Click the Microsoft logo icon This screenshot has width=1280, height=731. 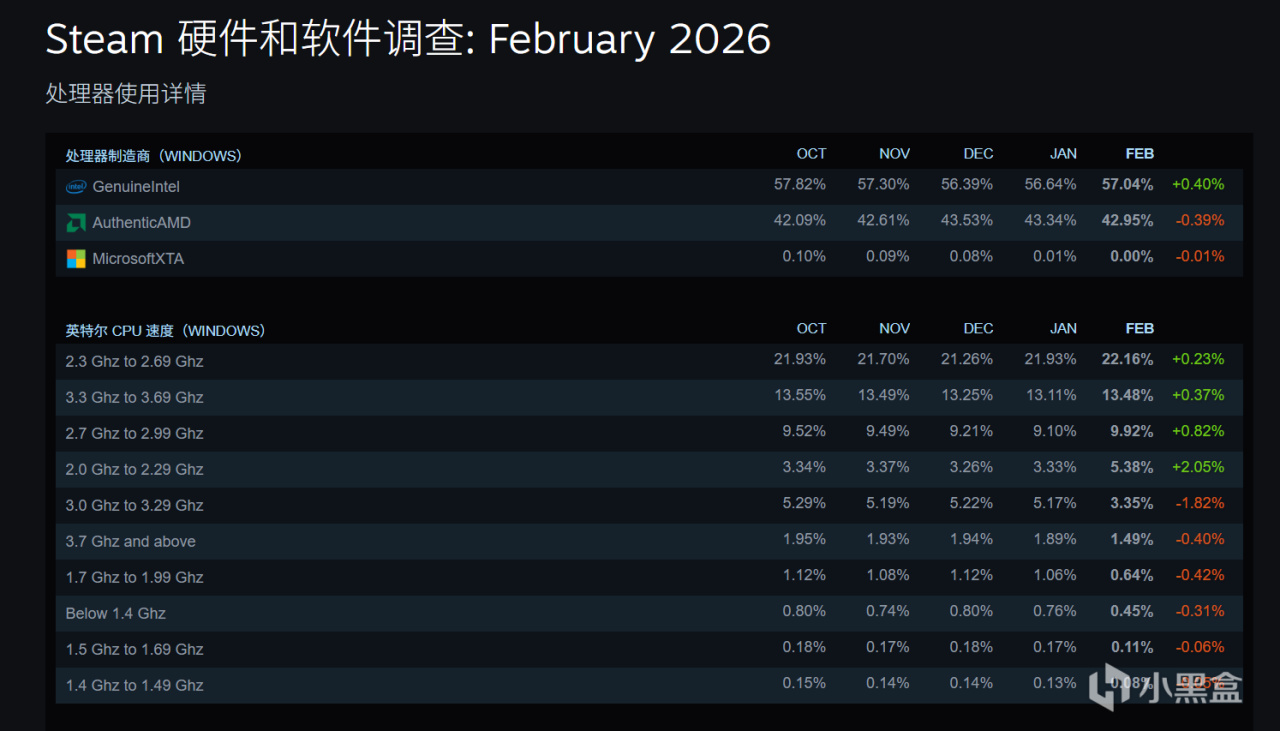point(76,259)
